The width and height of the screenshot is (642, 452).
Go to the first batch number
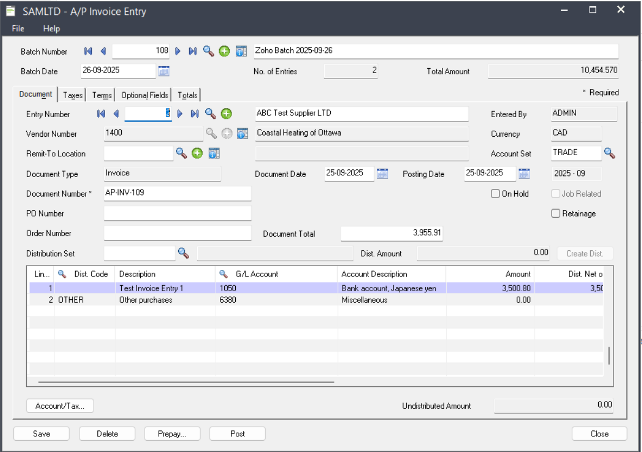click(x=88, y=50)
